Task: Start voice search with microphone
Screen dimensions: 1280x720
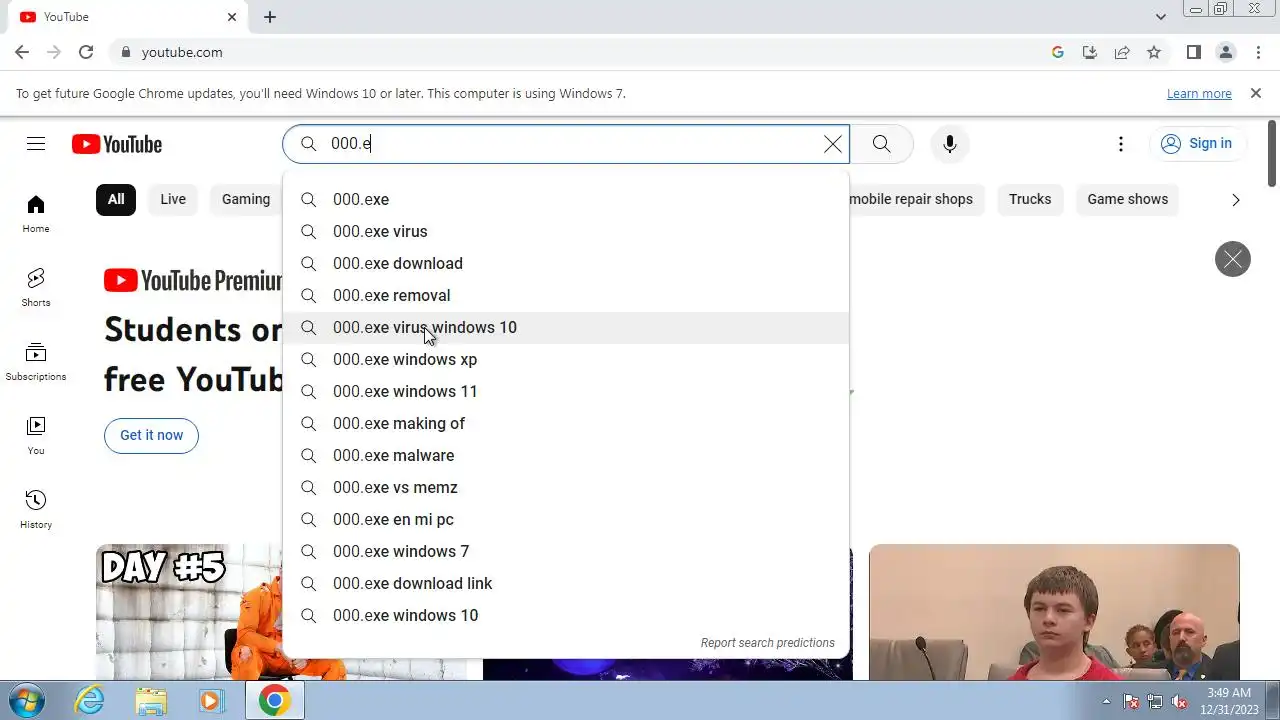Action: (x=950, y=144)
